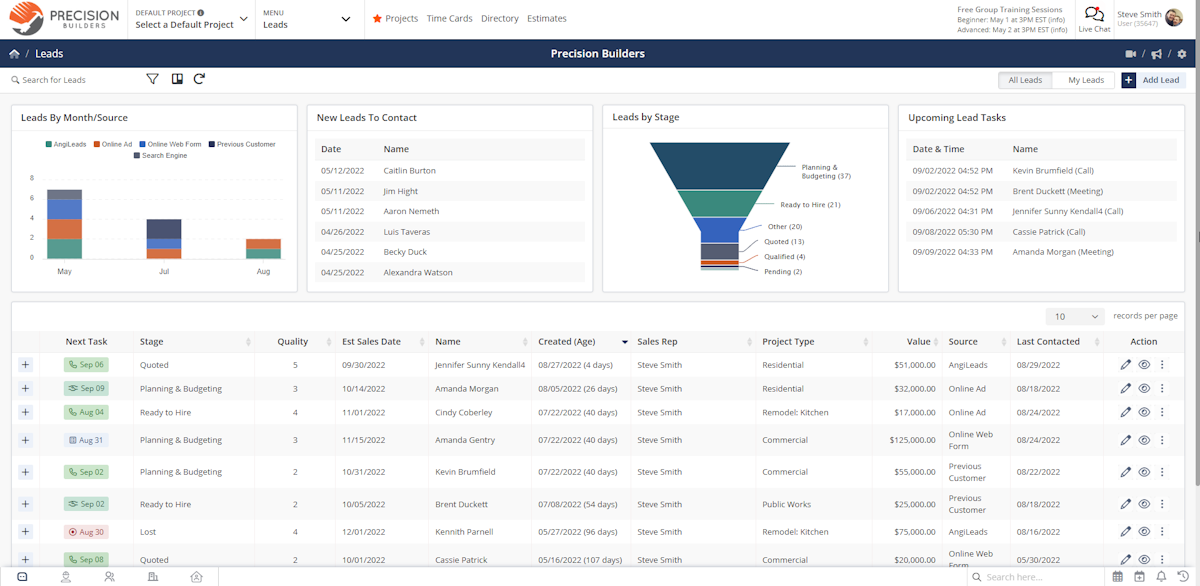Viewport: 1200px width, 586px height.
Task: Open the settings gear in header
Action: click(1181, 54)
